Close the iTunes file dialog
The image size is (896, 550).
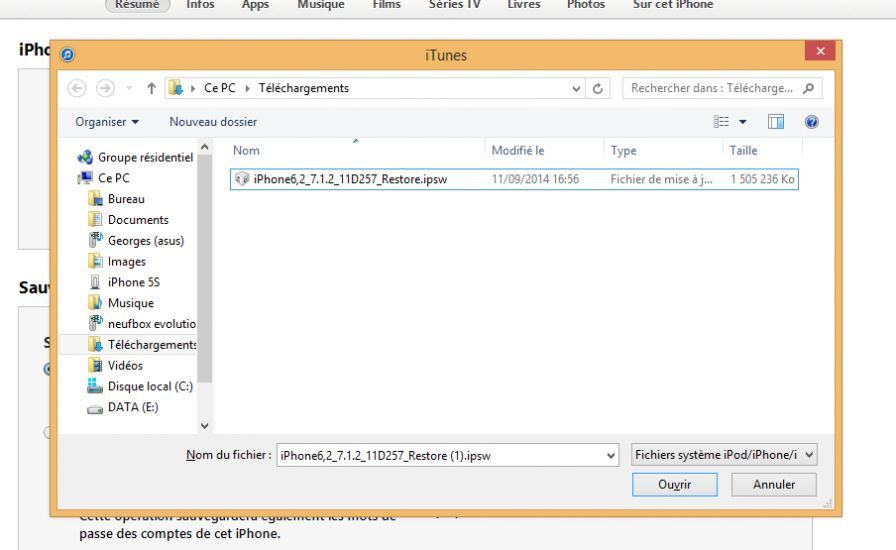pyautogui.click(x=820, y=51)
